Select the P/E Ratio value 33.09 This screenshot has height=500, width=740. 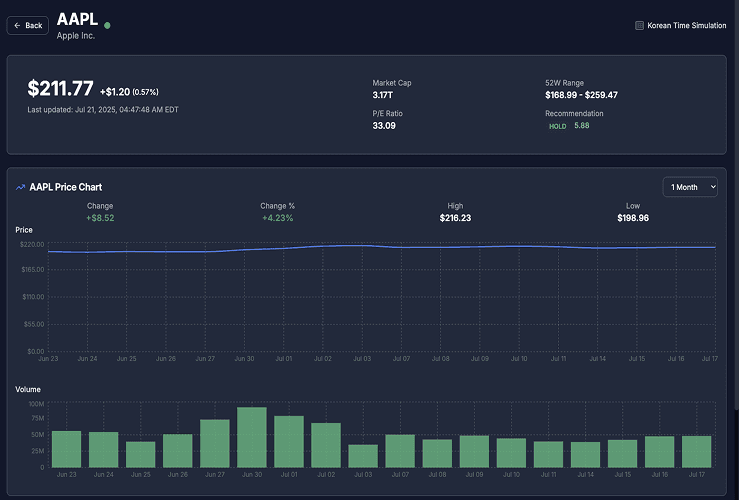(x=384, y=126)
